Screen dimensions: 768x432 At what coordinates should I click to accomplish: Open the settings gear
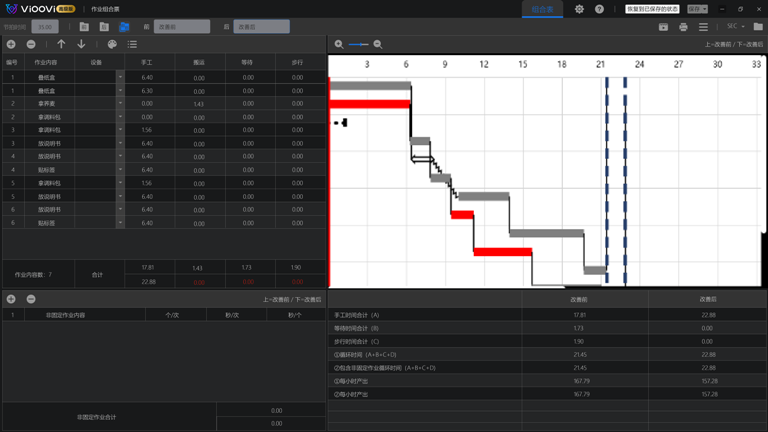tap(579, 9)
